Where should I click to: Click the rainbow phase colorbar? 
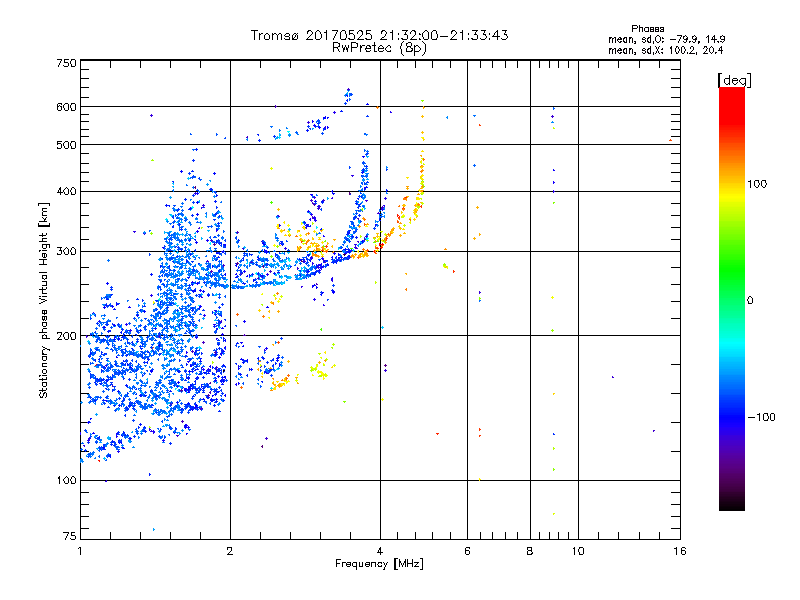(x=732, y=299)
